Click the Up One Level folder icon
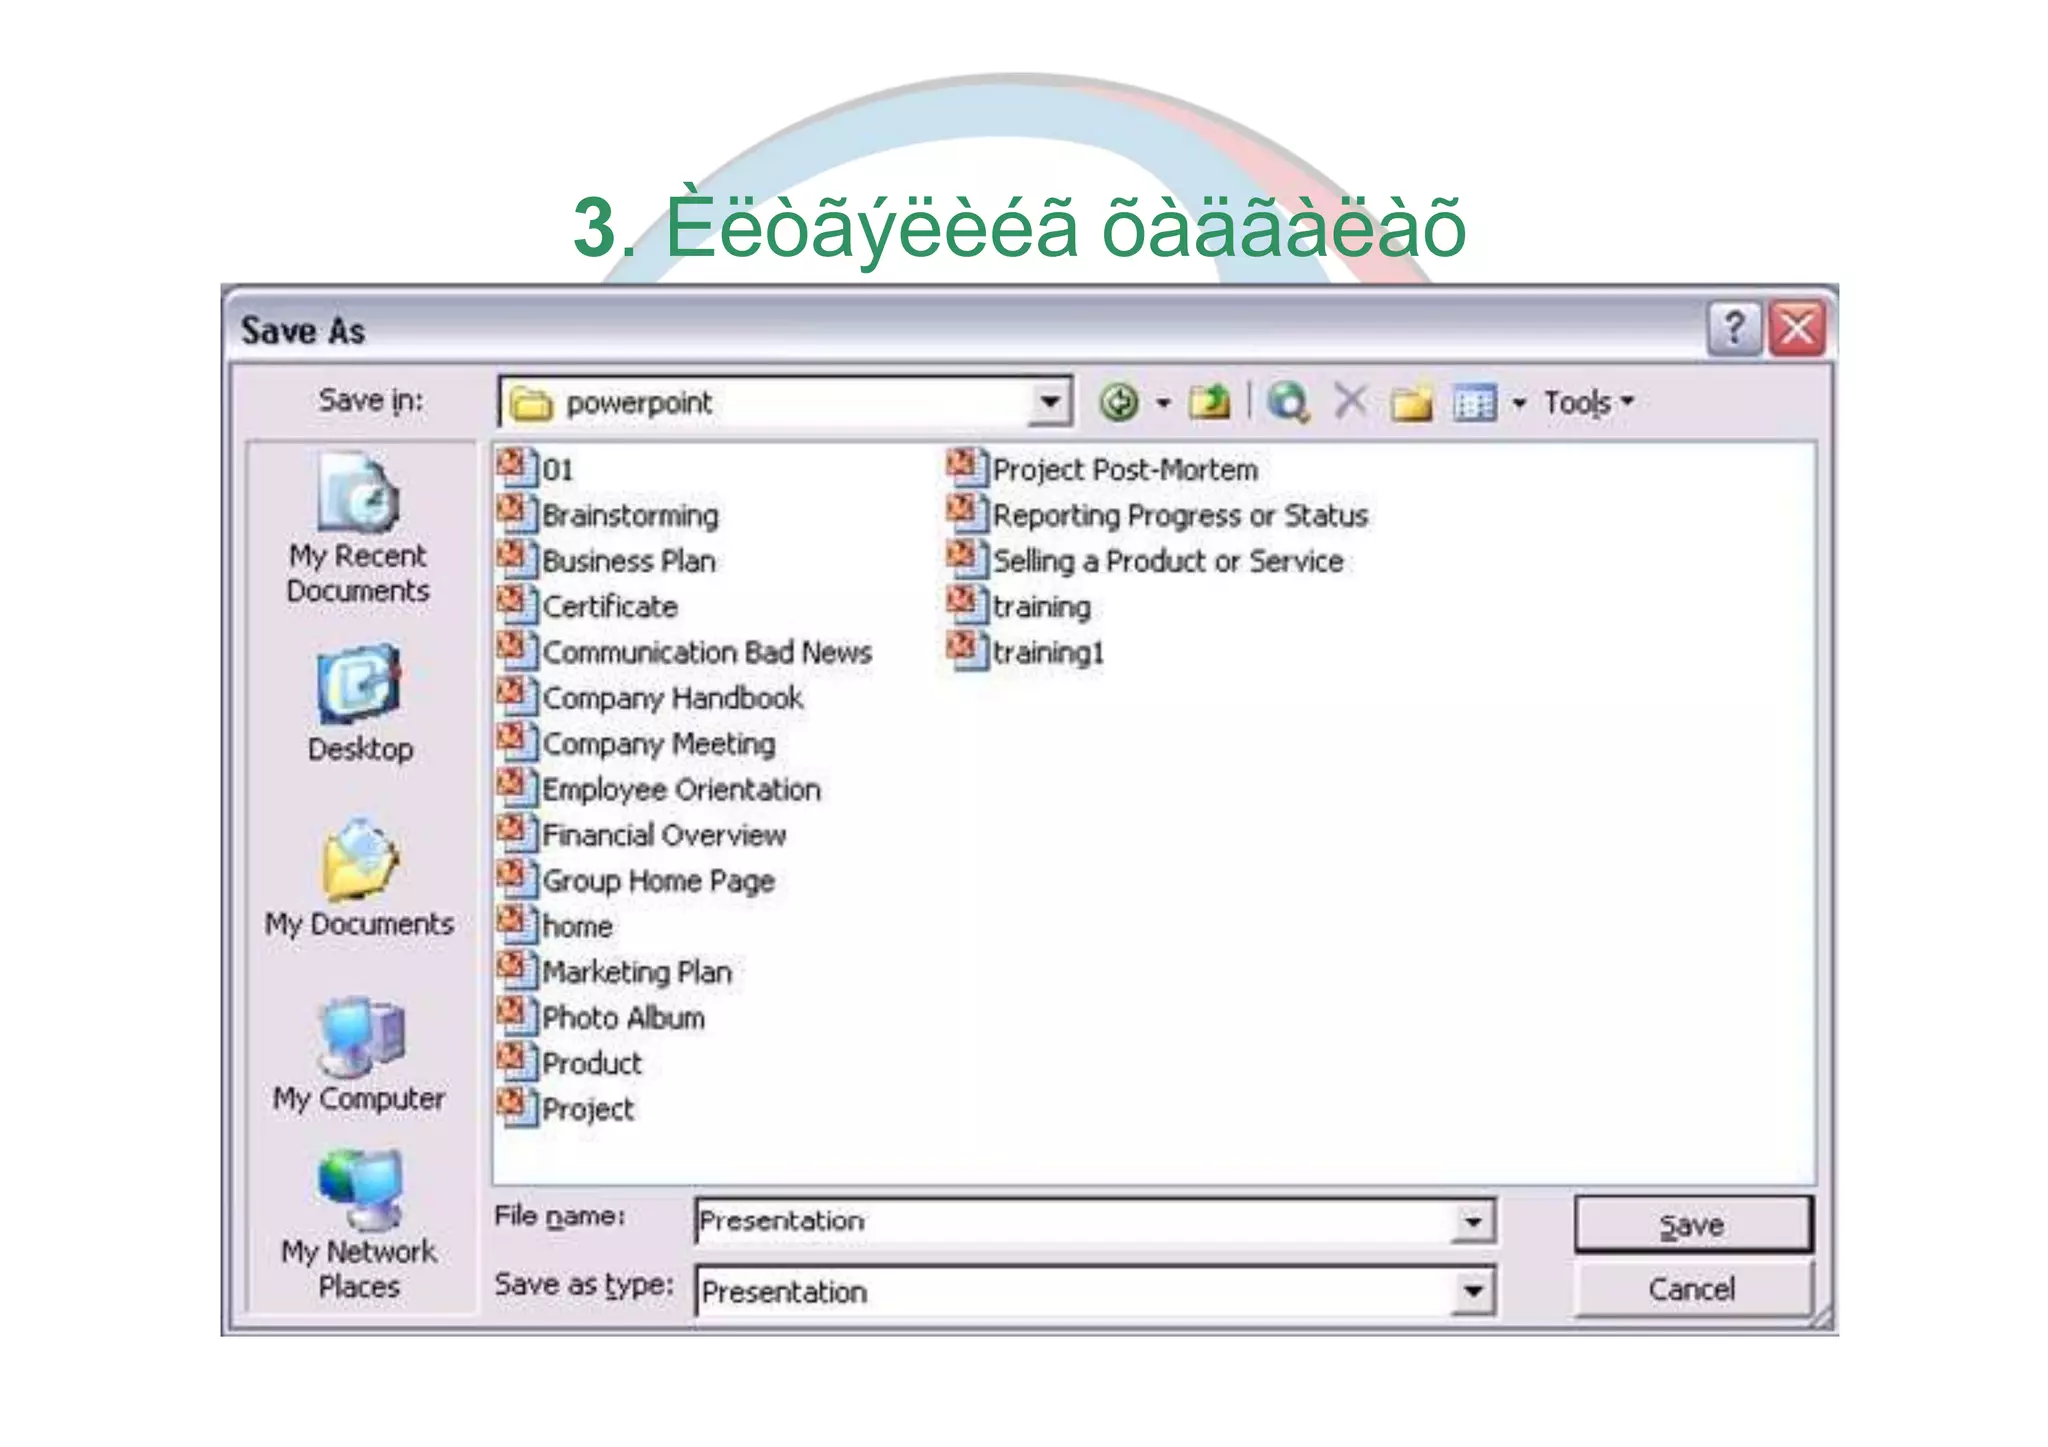 click(1209, 402)
